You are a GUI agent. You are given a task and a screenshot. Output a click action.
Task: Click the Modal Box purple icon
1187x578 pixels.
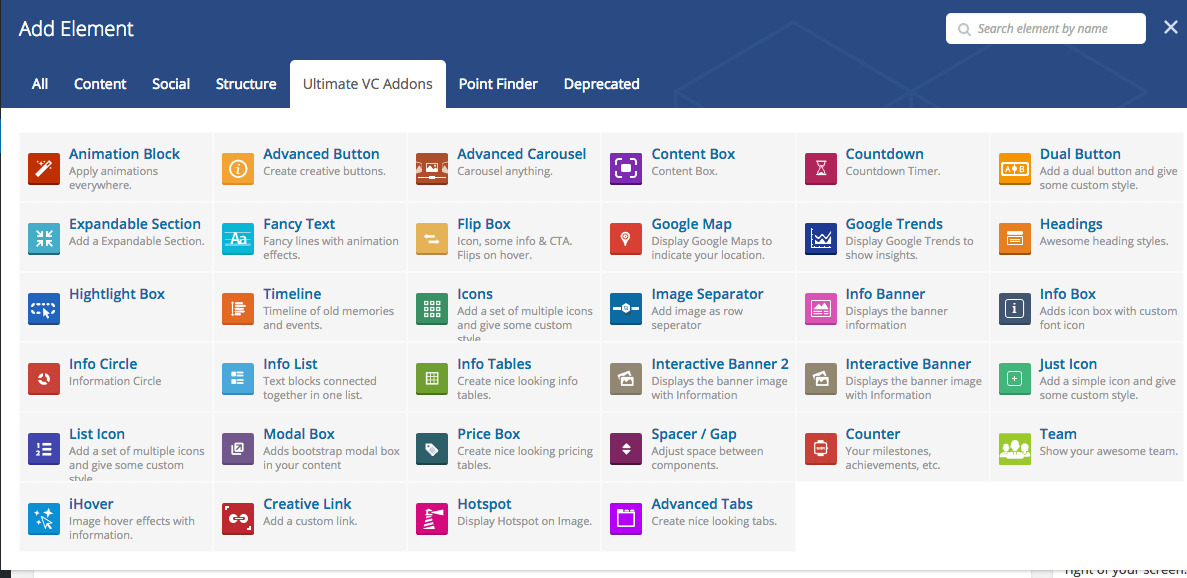click(238, 449)
